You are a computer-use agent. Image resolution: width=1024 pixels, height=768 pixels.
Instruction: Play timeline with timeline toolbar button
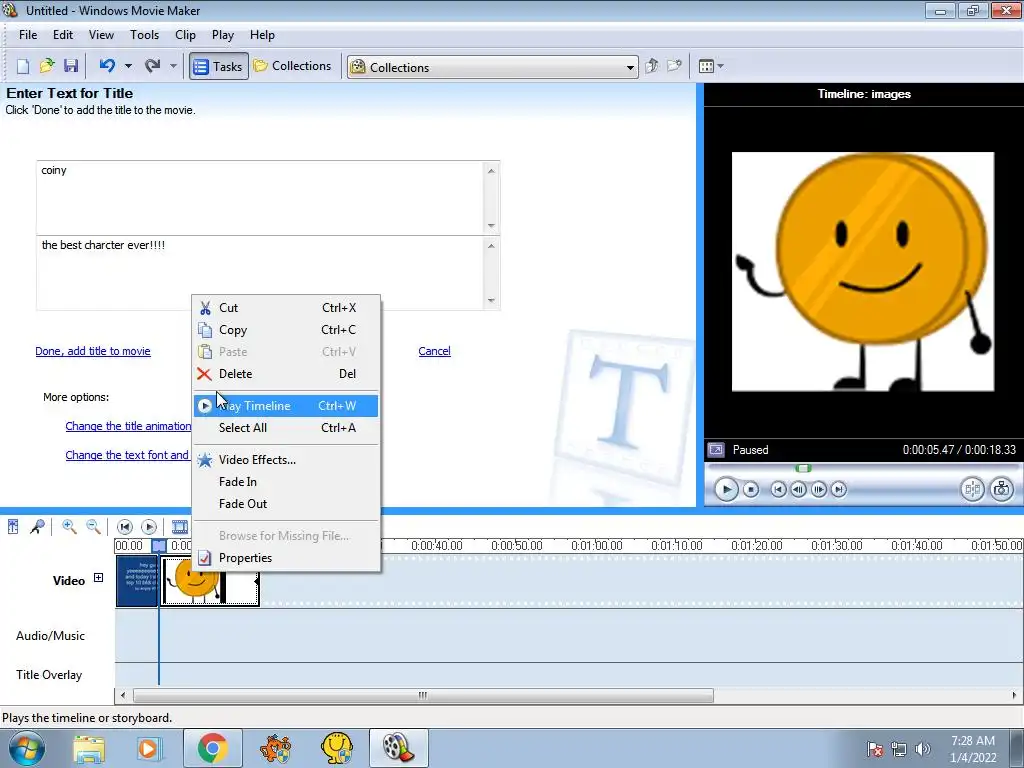click(149, 526)
